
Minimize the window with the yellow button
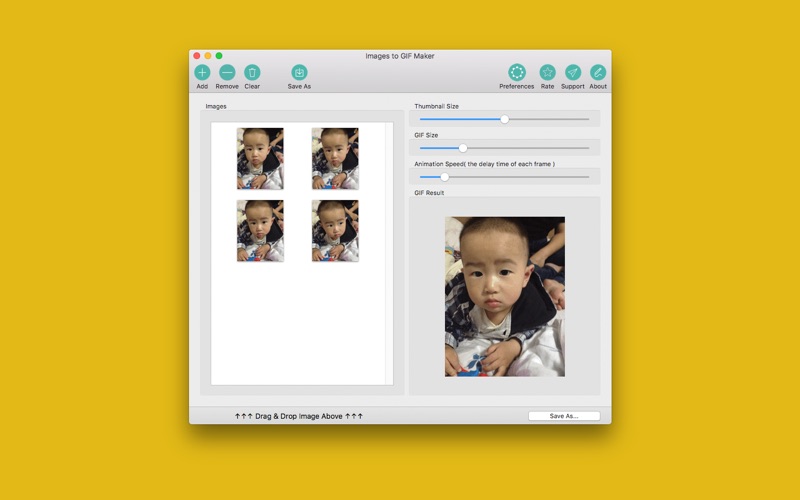tap(208, 56)
